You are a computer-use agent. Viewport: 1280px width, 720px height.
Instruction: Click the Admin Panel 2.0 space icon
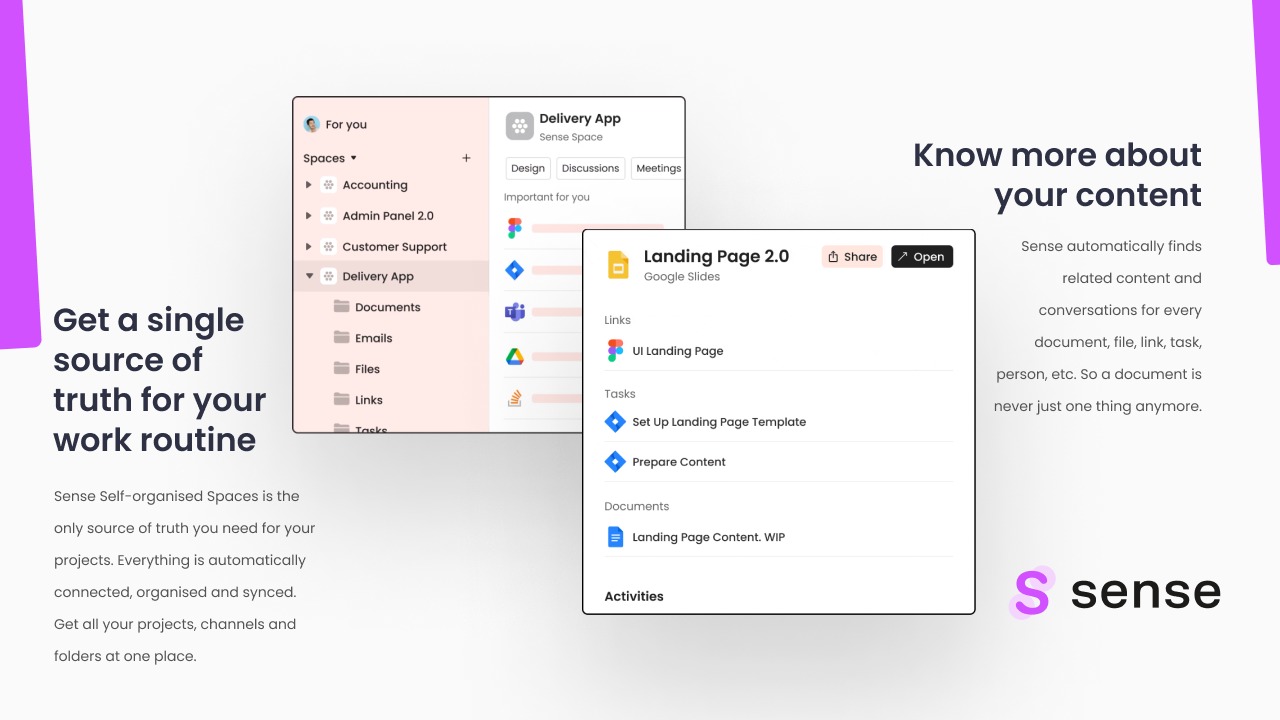(x=328, y=216)
